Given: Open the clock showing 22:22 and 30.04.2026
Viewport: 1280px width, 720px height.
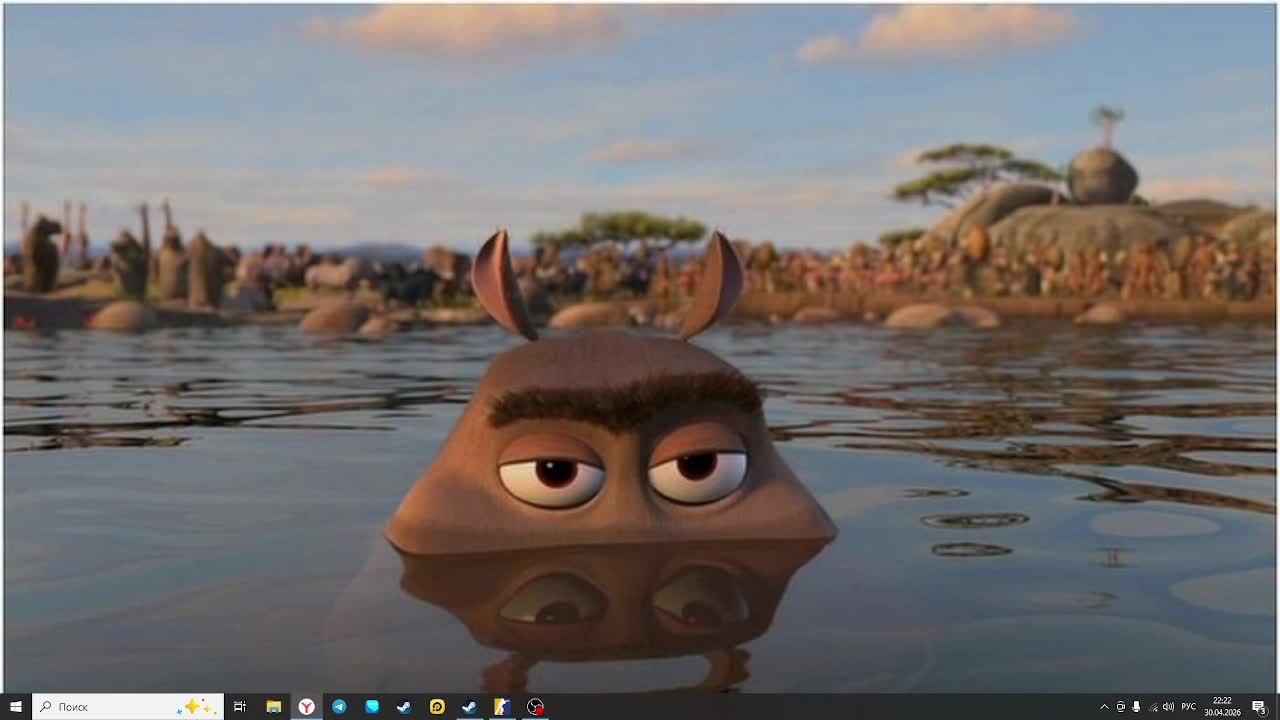Looking at the screenshot, I should tap(1222, 707).
